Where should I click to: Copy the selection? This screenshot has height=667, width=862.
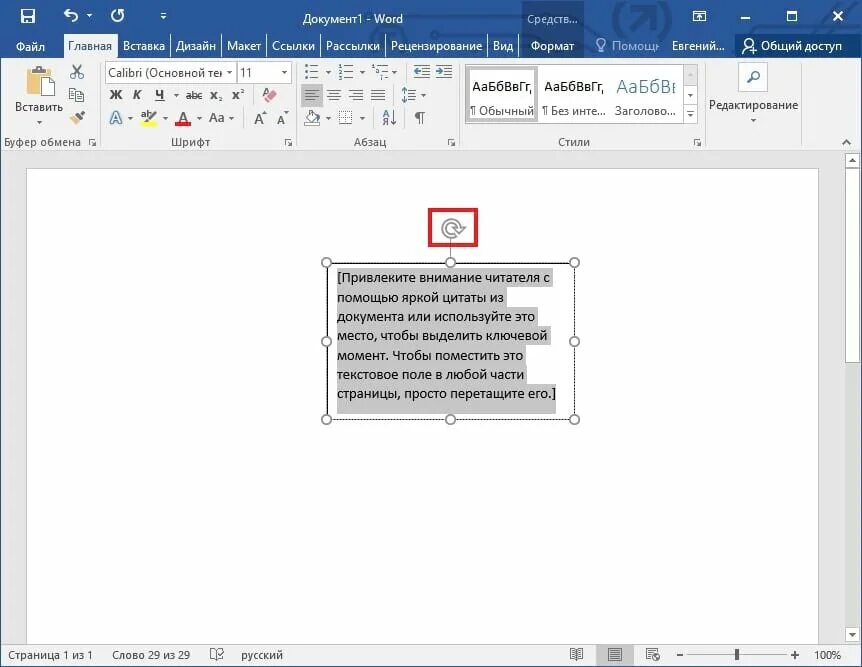click(x=77, y=95)
